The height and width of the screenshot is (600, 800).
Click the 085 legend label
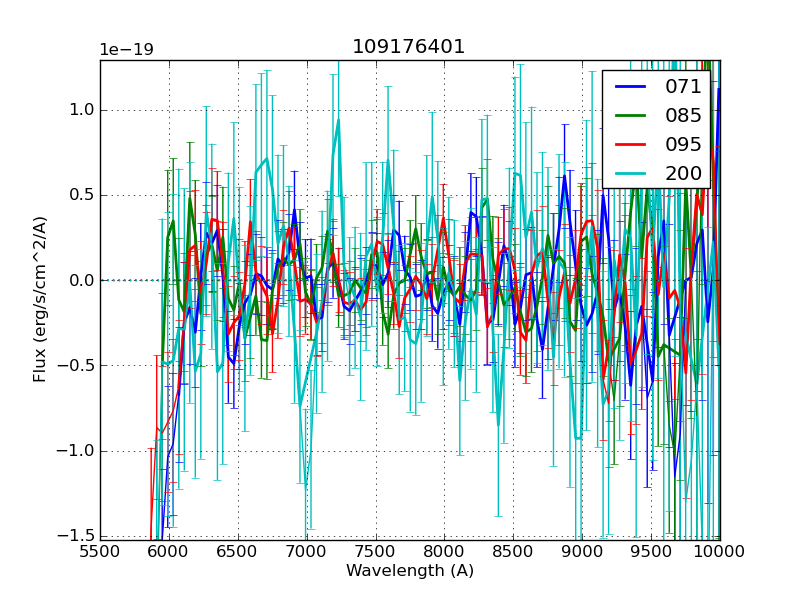pos(683,116)
